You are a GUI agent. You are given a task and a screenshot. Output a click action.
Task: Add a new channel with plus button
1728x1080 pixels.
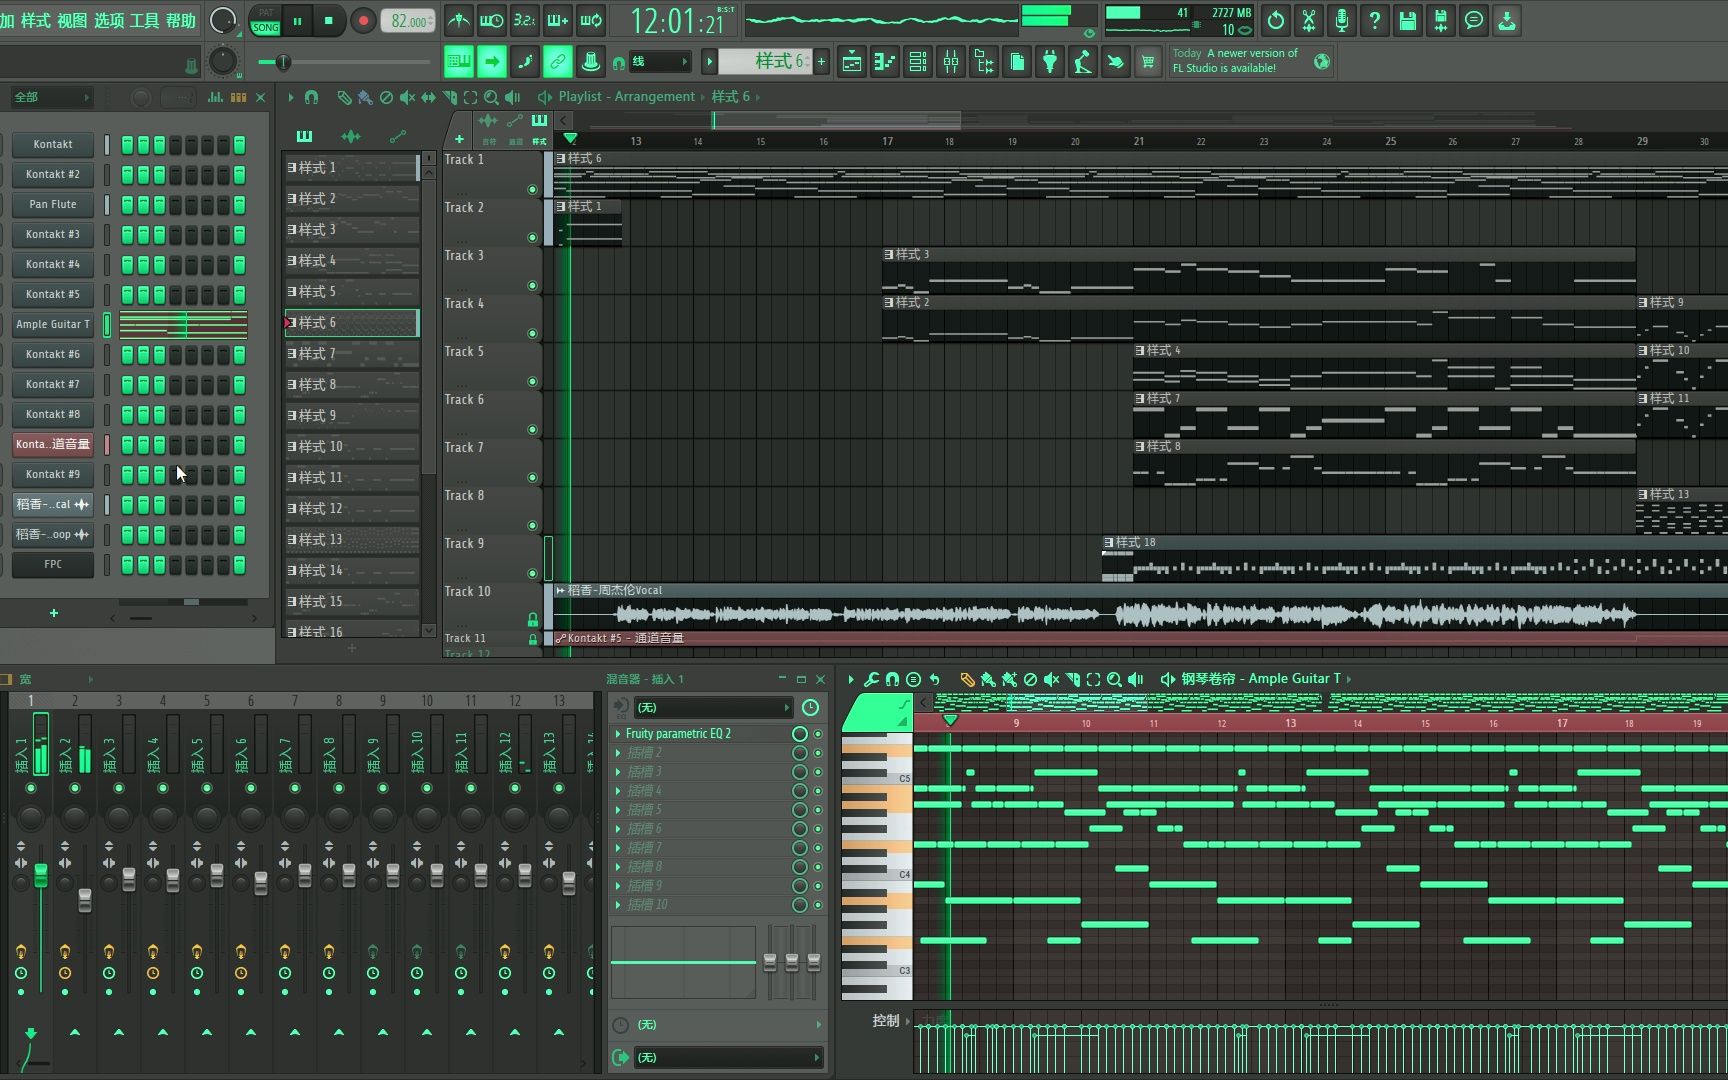(x=54, y=613)
